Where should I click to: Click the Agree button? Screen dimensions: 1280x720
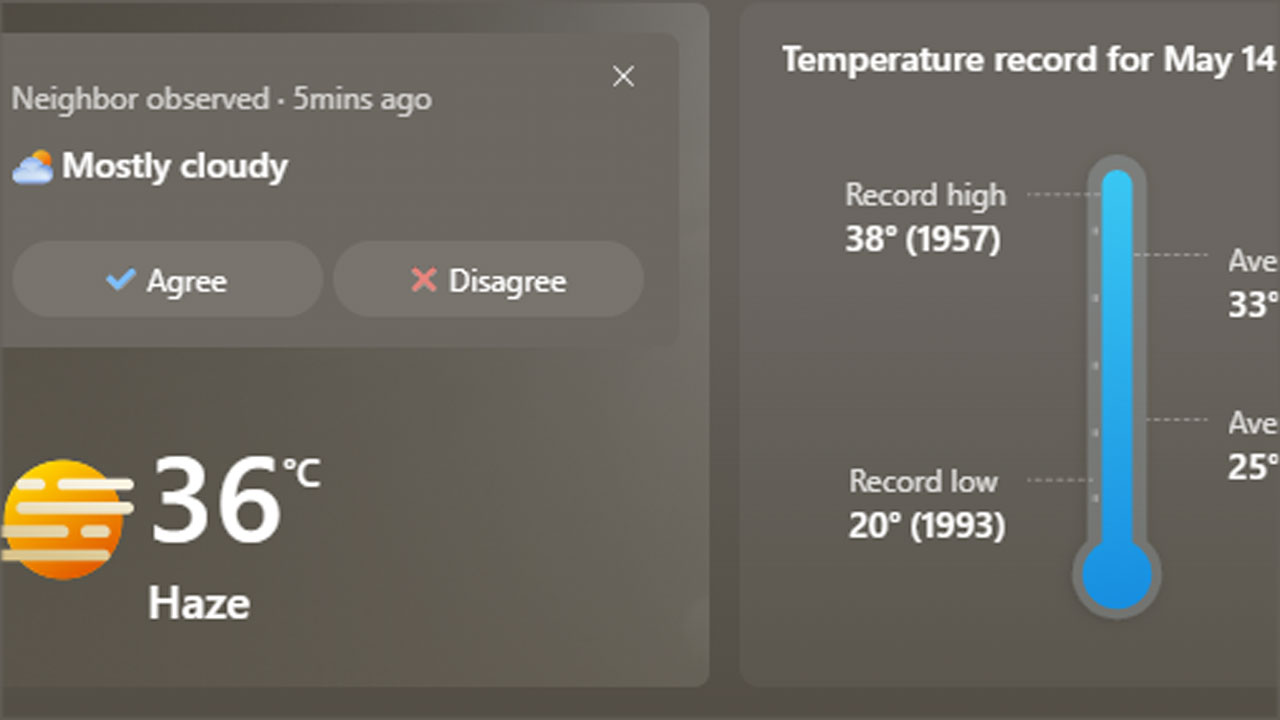(x=167, y=280)
